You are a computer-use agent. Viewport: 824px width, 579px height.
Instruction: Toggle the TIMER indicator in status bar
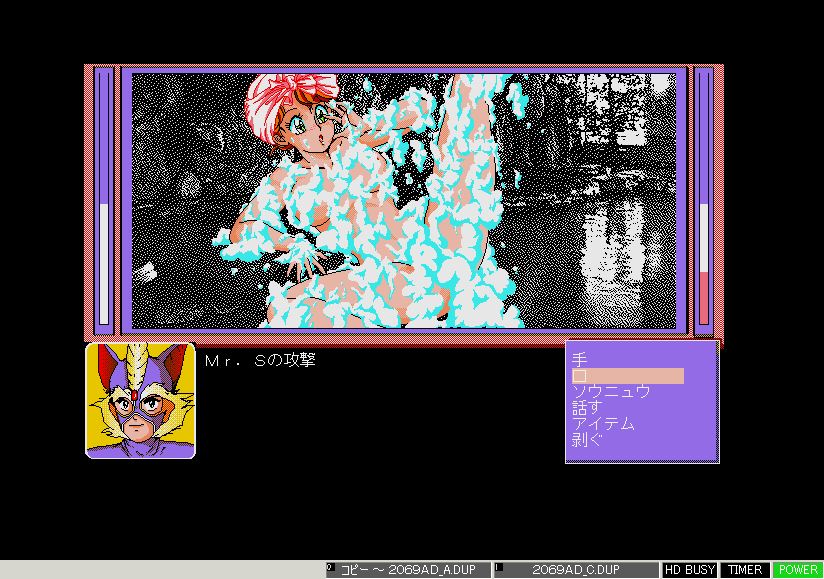(x=745, y=570)
